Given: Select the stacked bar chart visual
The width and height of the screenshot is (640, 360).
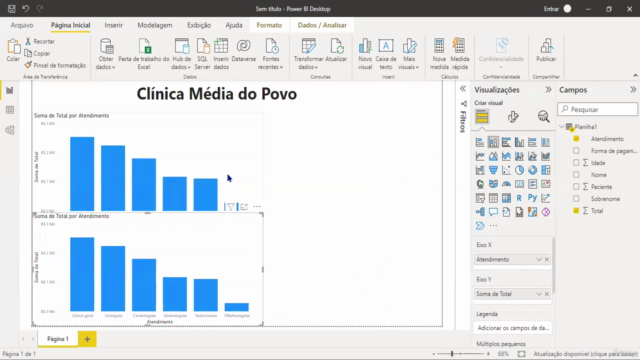Looking at the screenshot, I should 480,142.
